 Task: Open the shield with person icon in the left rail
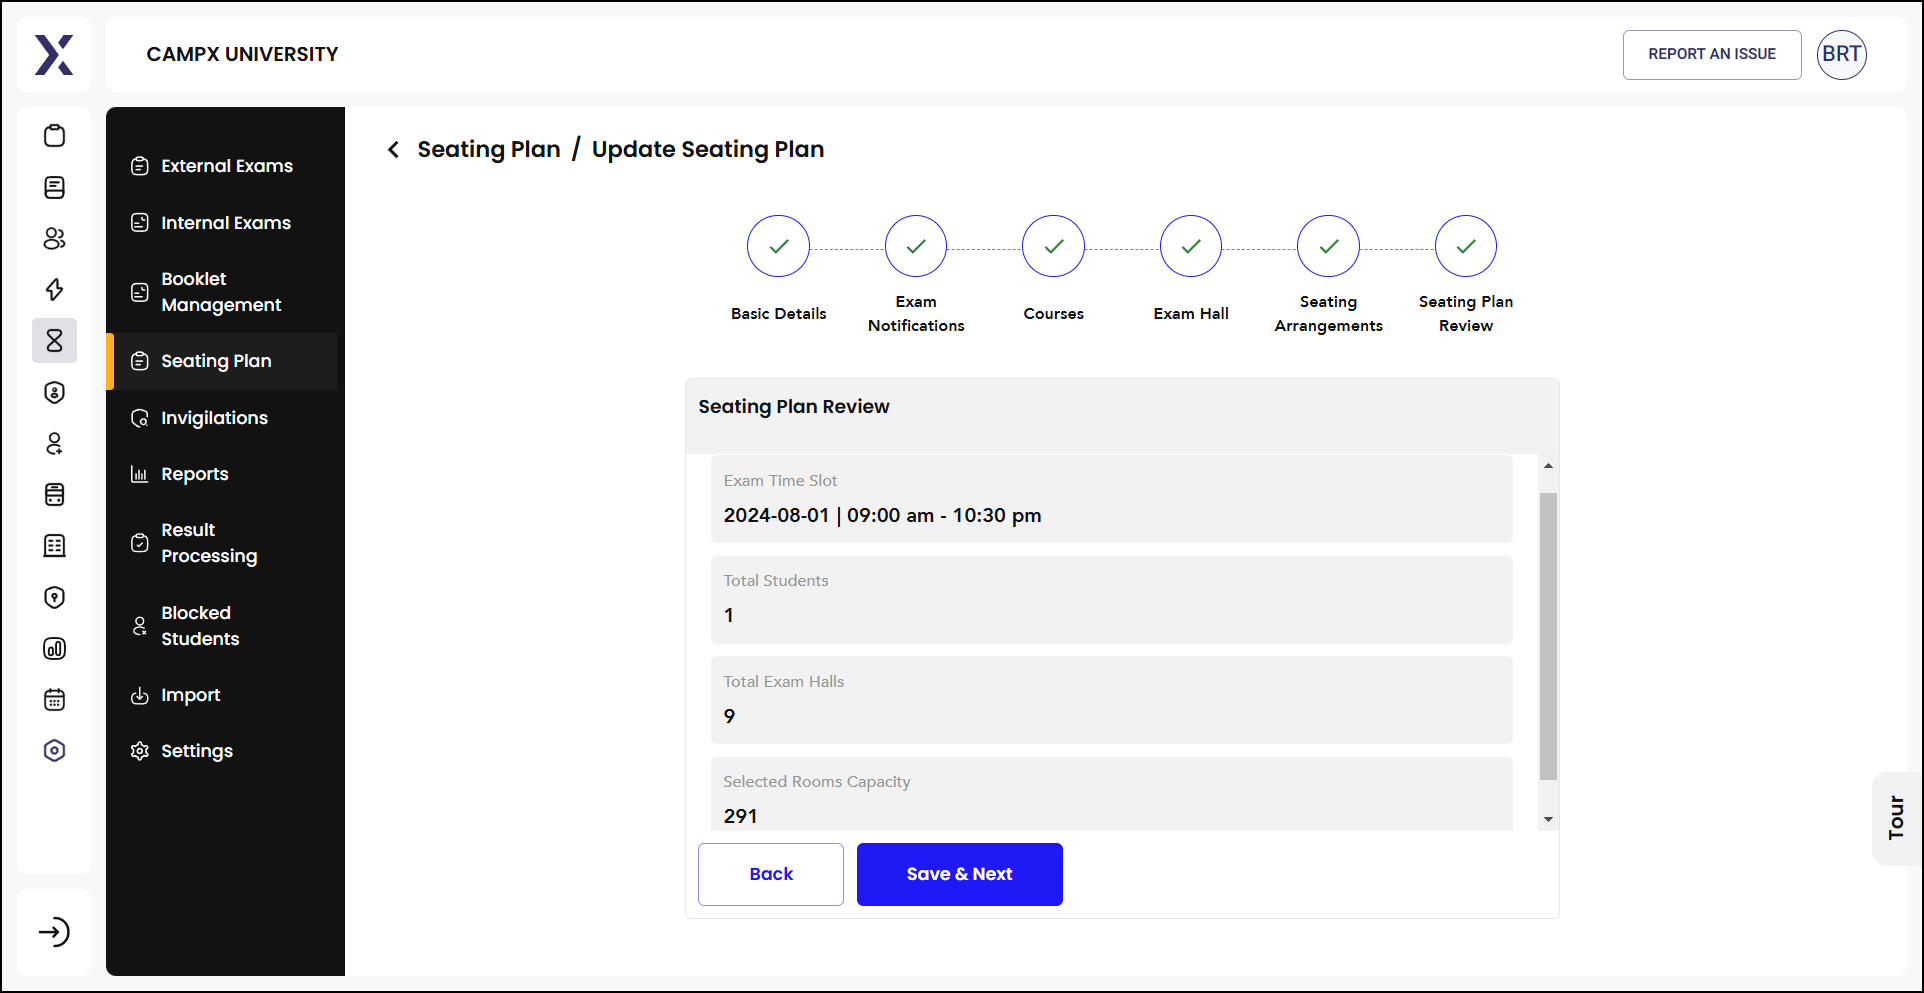55,392
